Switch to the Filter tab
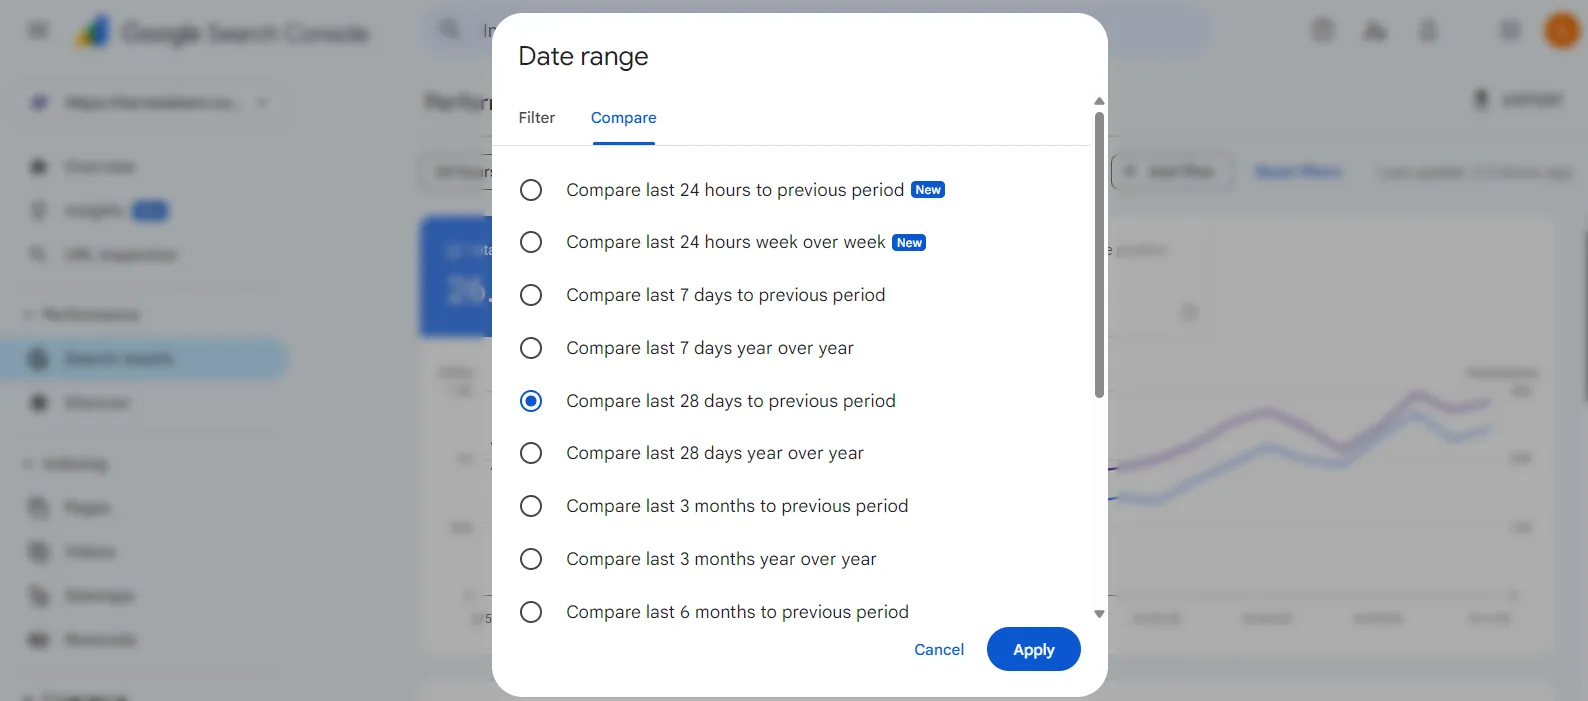The height and width of the screenshot is (701, 1588). 536,118
